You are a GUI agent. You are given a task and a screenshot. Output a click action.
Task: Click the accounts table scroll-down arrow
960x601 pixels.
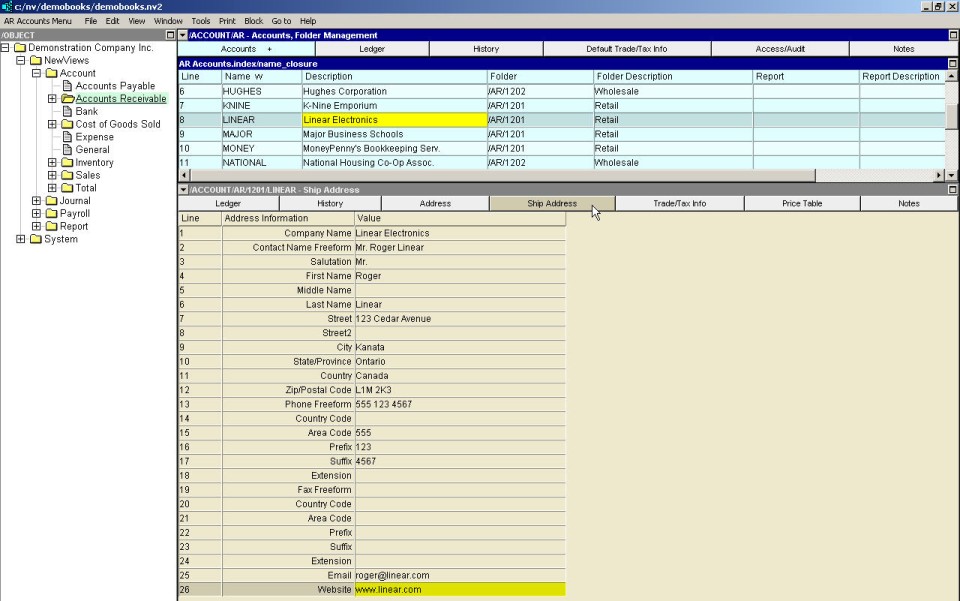click(x=951, y=175)
